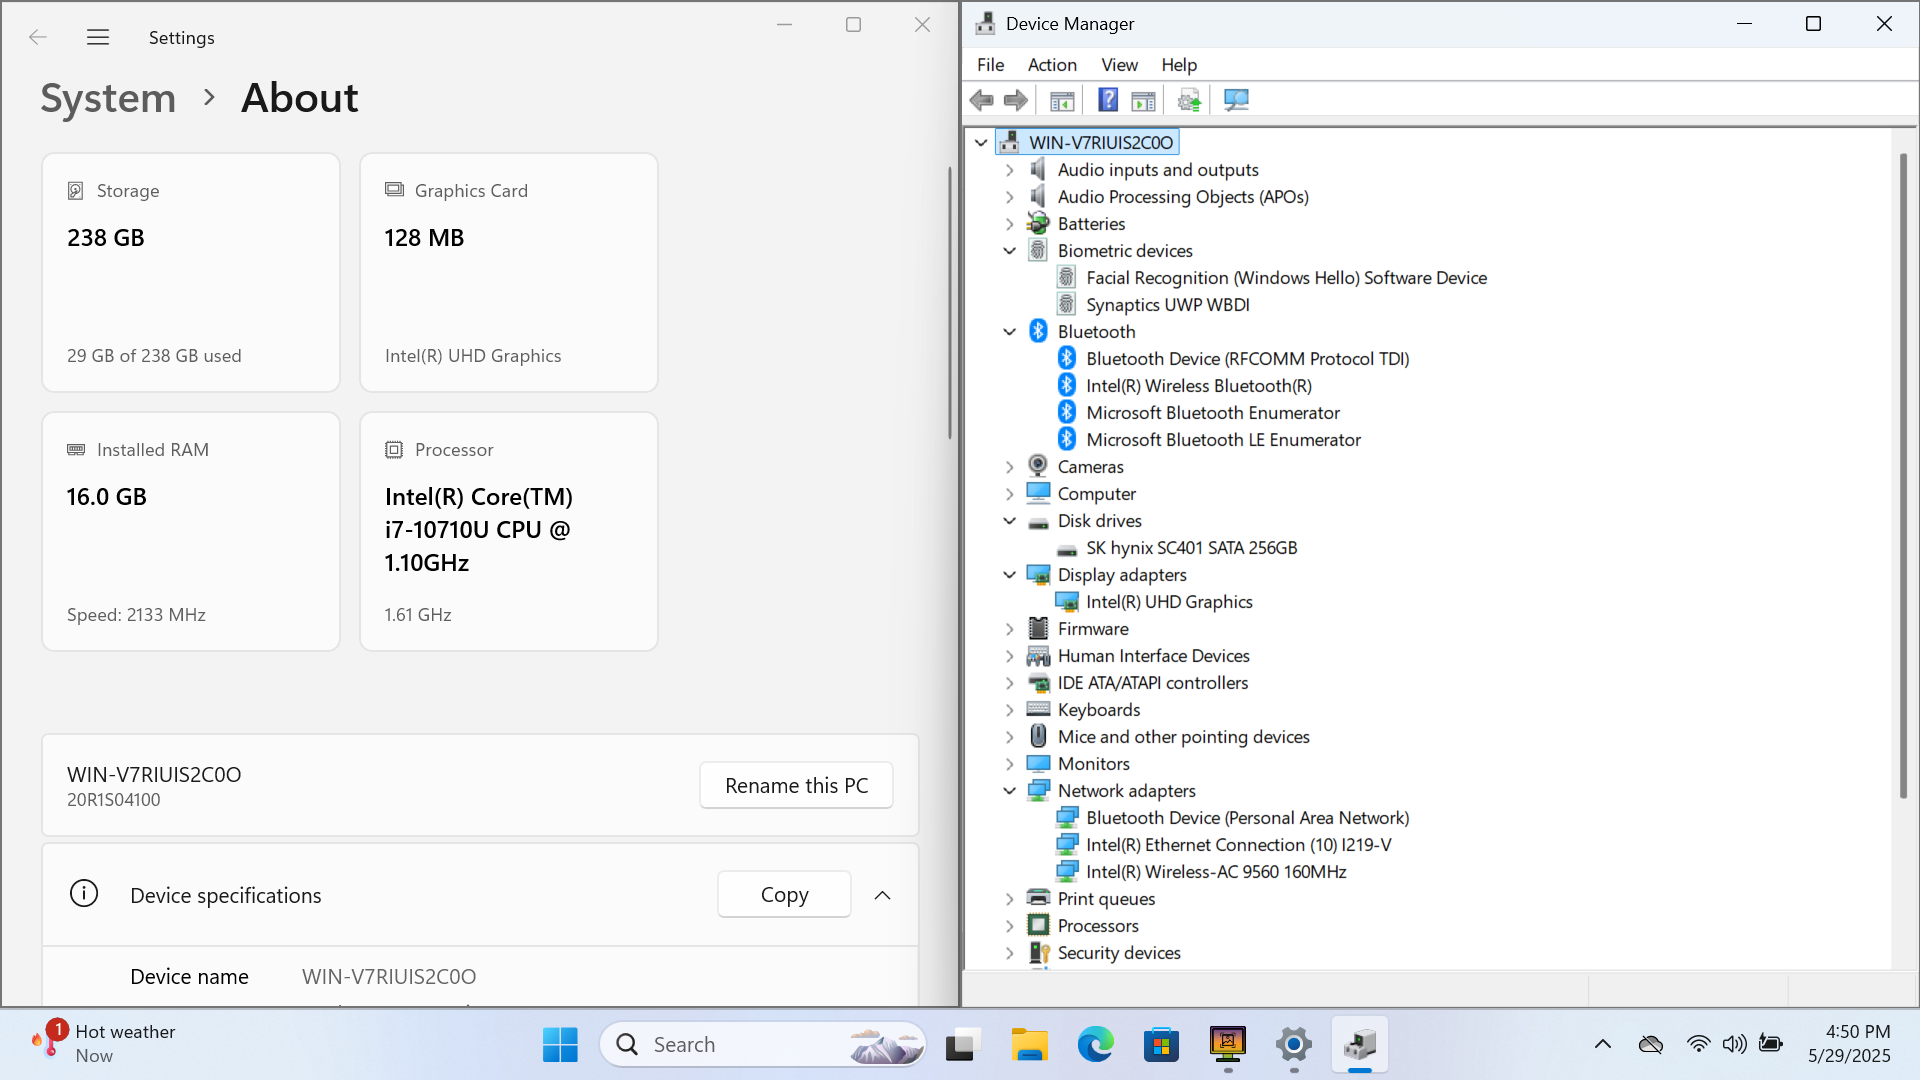Viewport: 1920px width, 1080px height.
Task: Collapse the Biometric devices node
Action: (1009, 251)
